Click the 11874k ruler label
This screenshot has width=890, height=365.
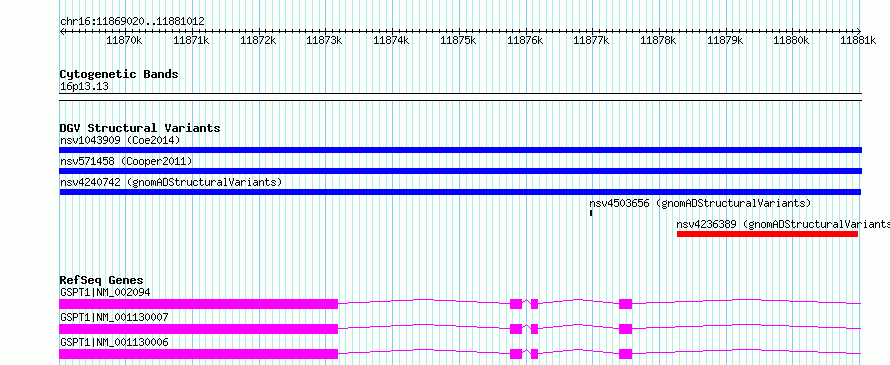coord(392,40)
